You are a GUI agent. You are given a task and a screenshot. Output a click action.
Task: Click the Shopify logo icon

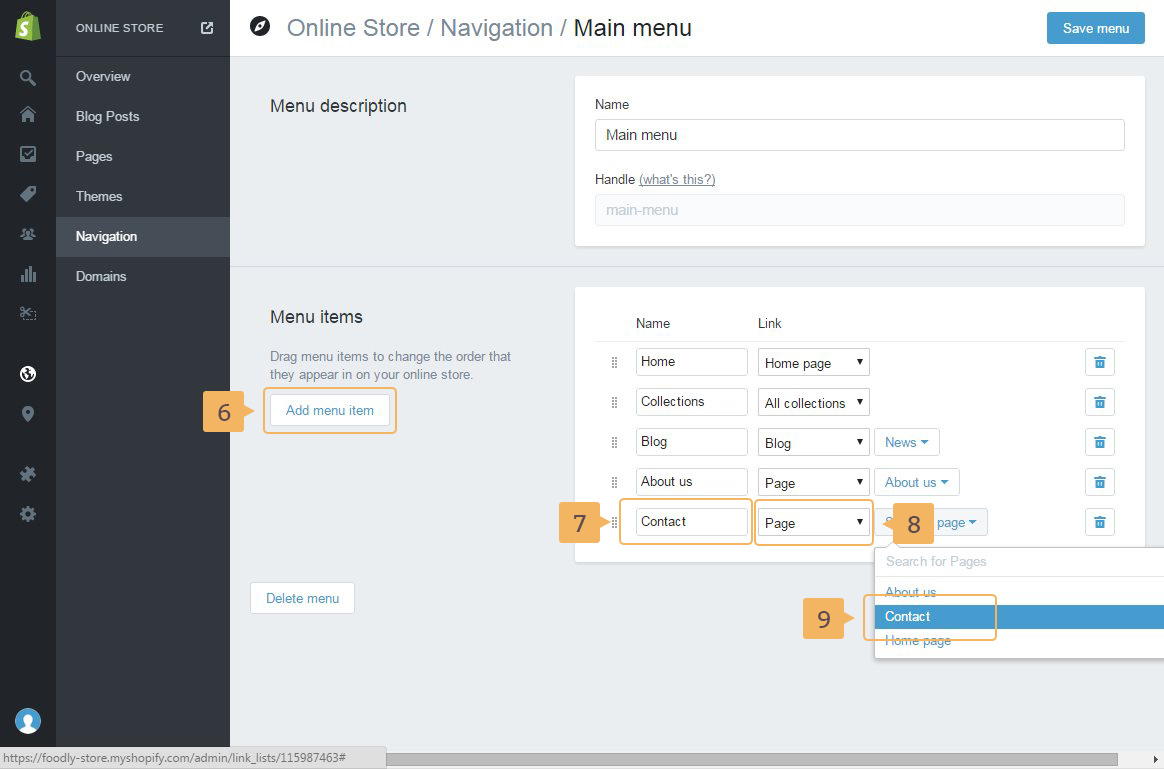[x=28, y=28]
